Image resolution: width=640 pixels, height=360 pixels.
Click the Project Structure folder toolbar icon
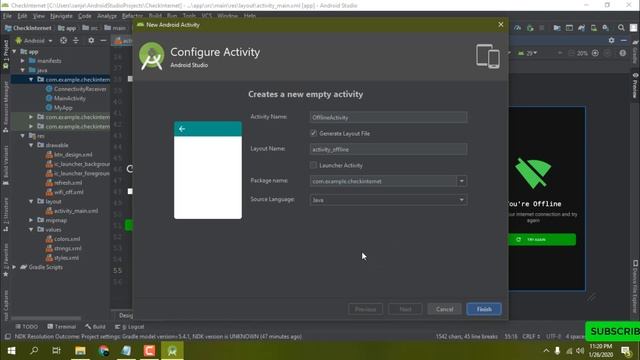click(x=556, y=28)
